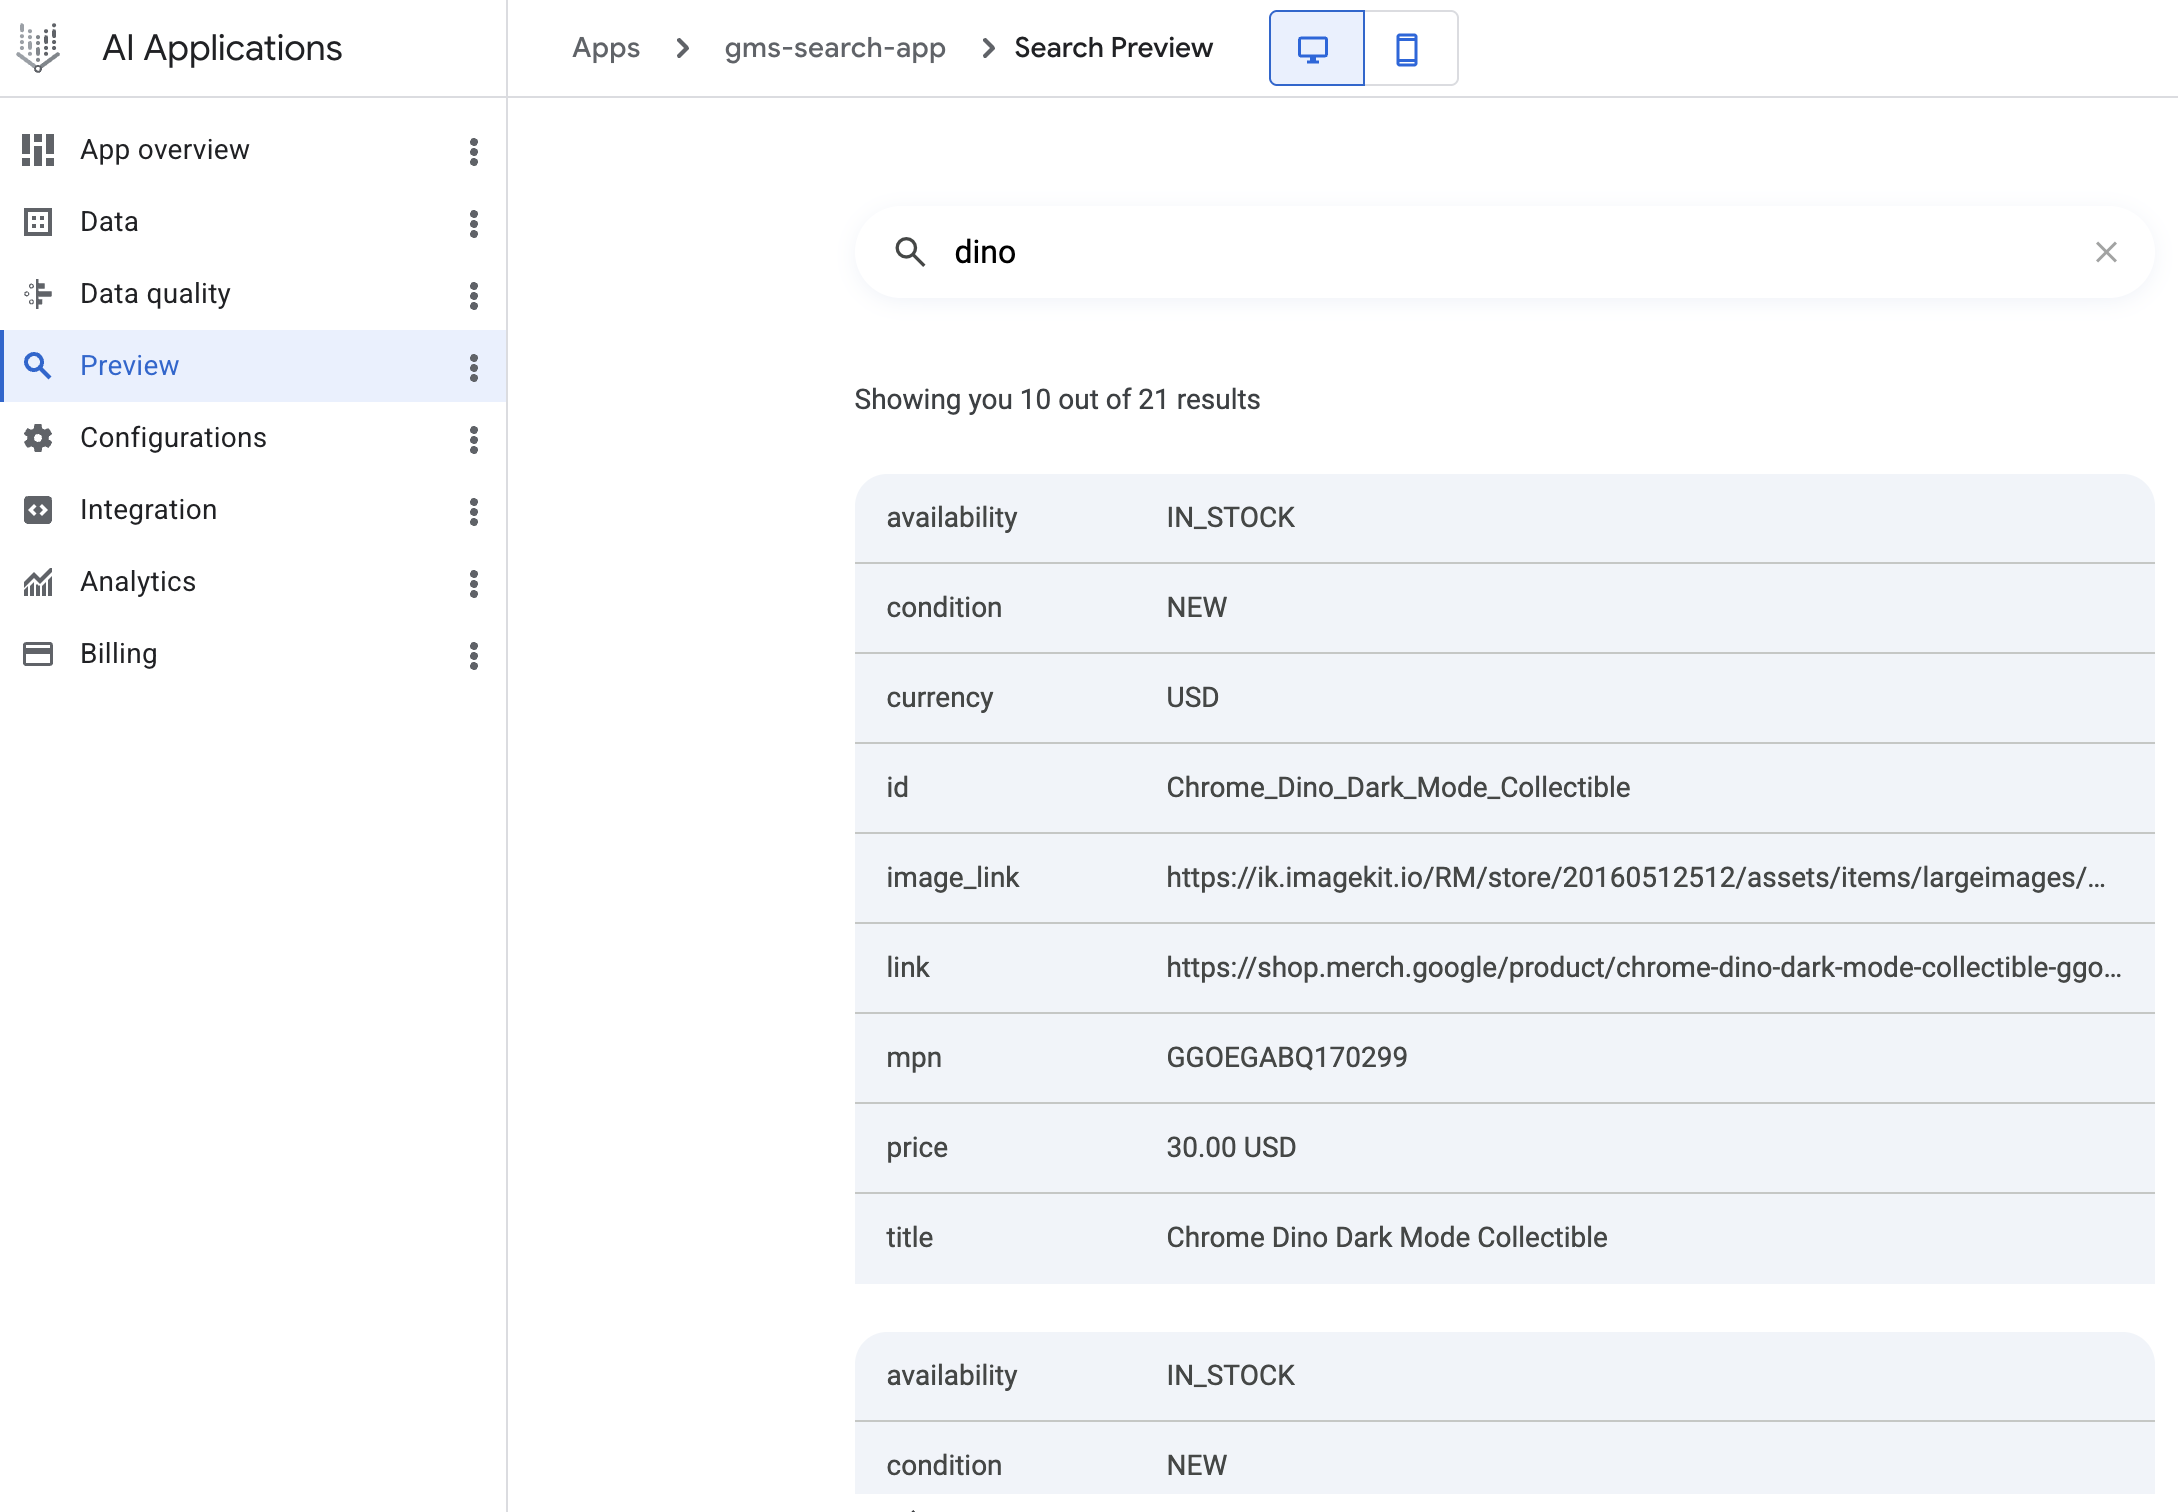Screen dimensions: 2178x1512
Task: Click the currency value USD
Action: coord(1192,698)
